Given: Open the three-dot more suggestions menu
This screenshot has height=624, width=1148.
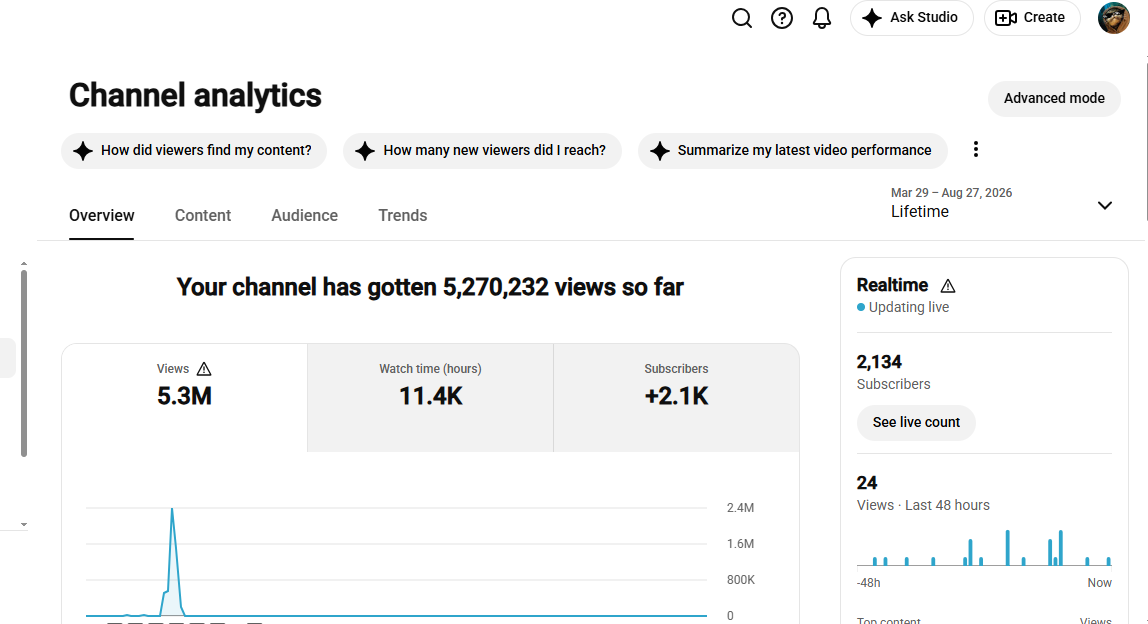Looking at the screenshot, I should (x=975, y=149).
